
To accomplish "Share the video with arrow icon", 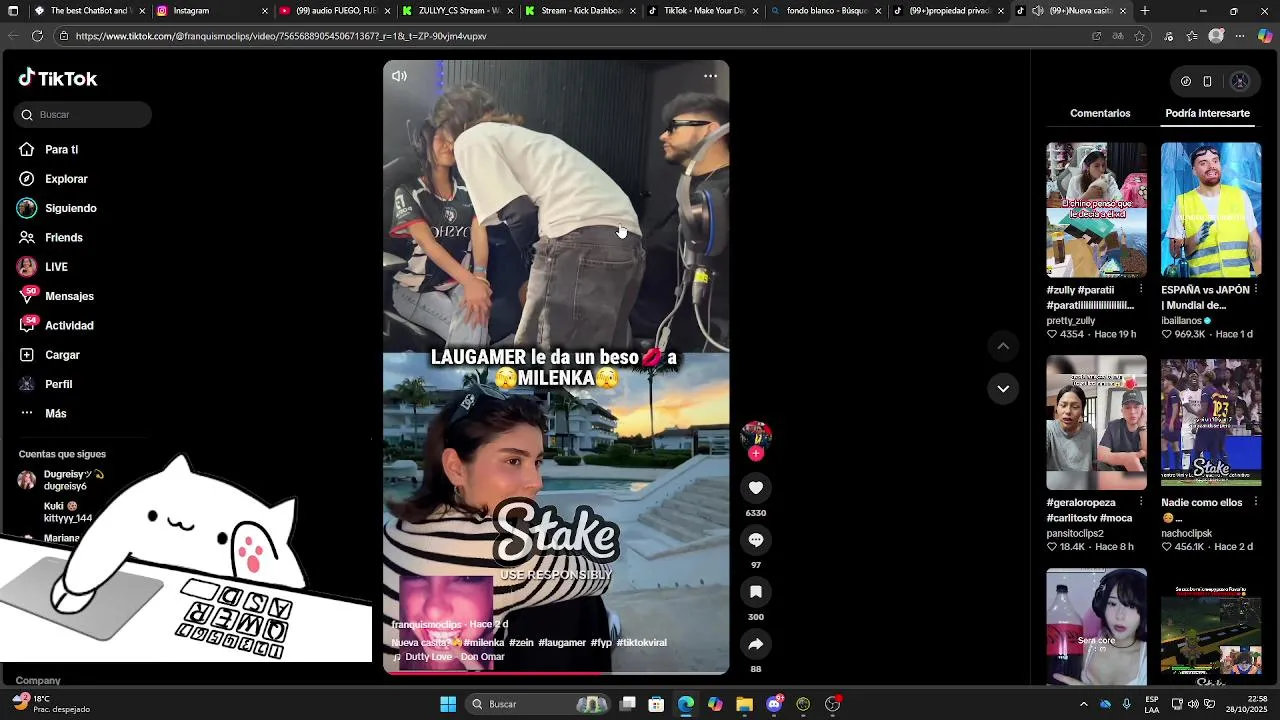I will [x=756, y=644].
